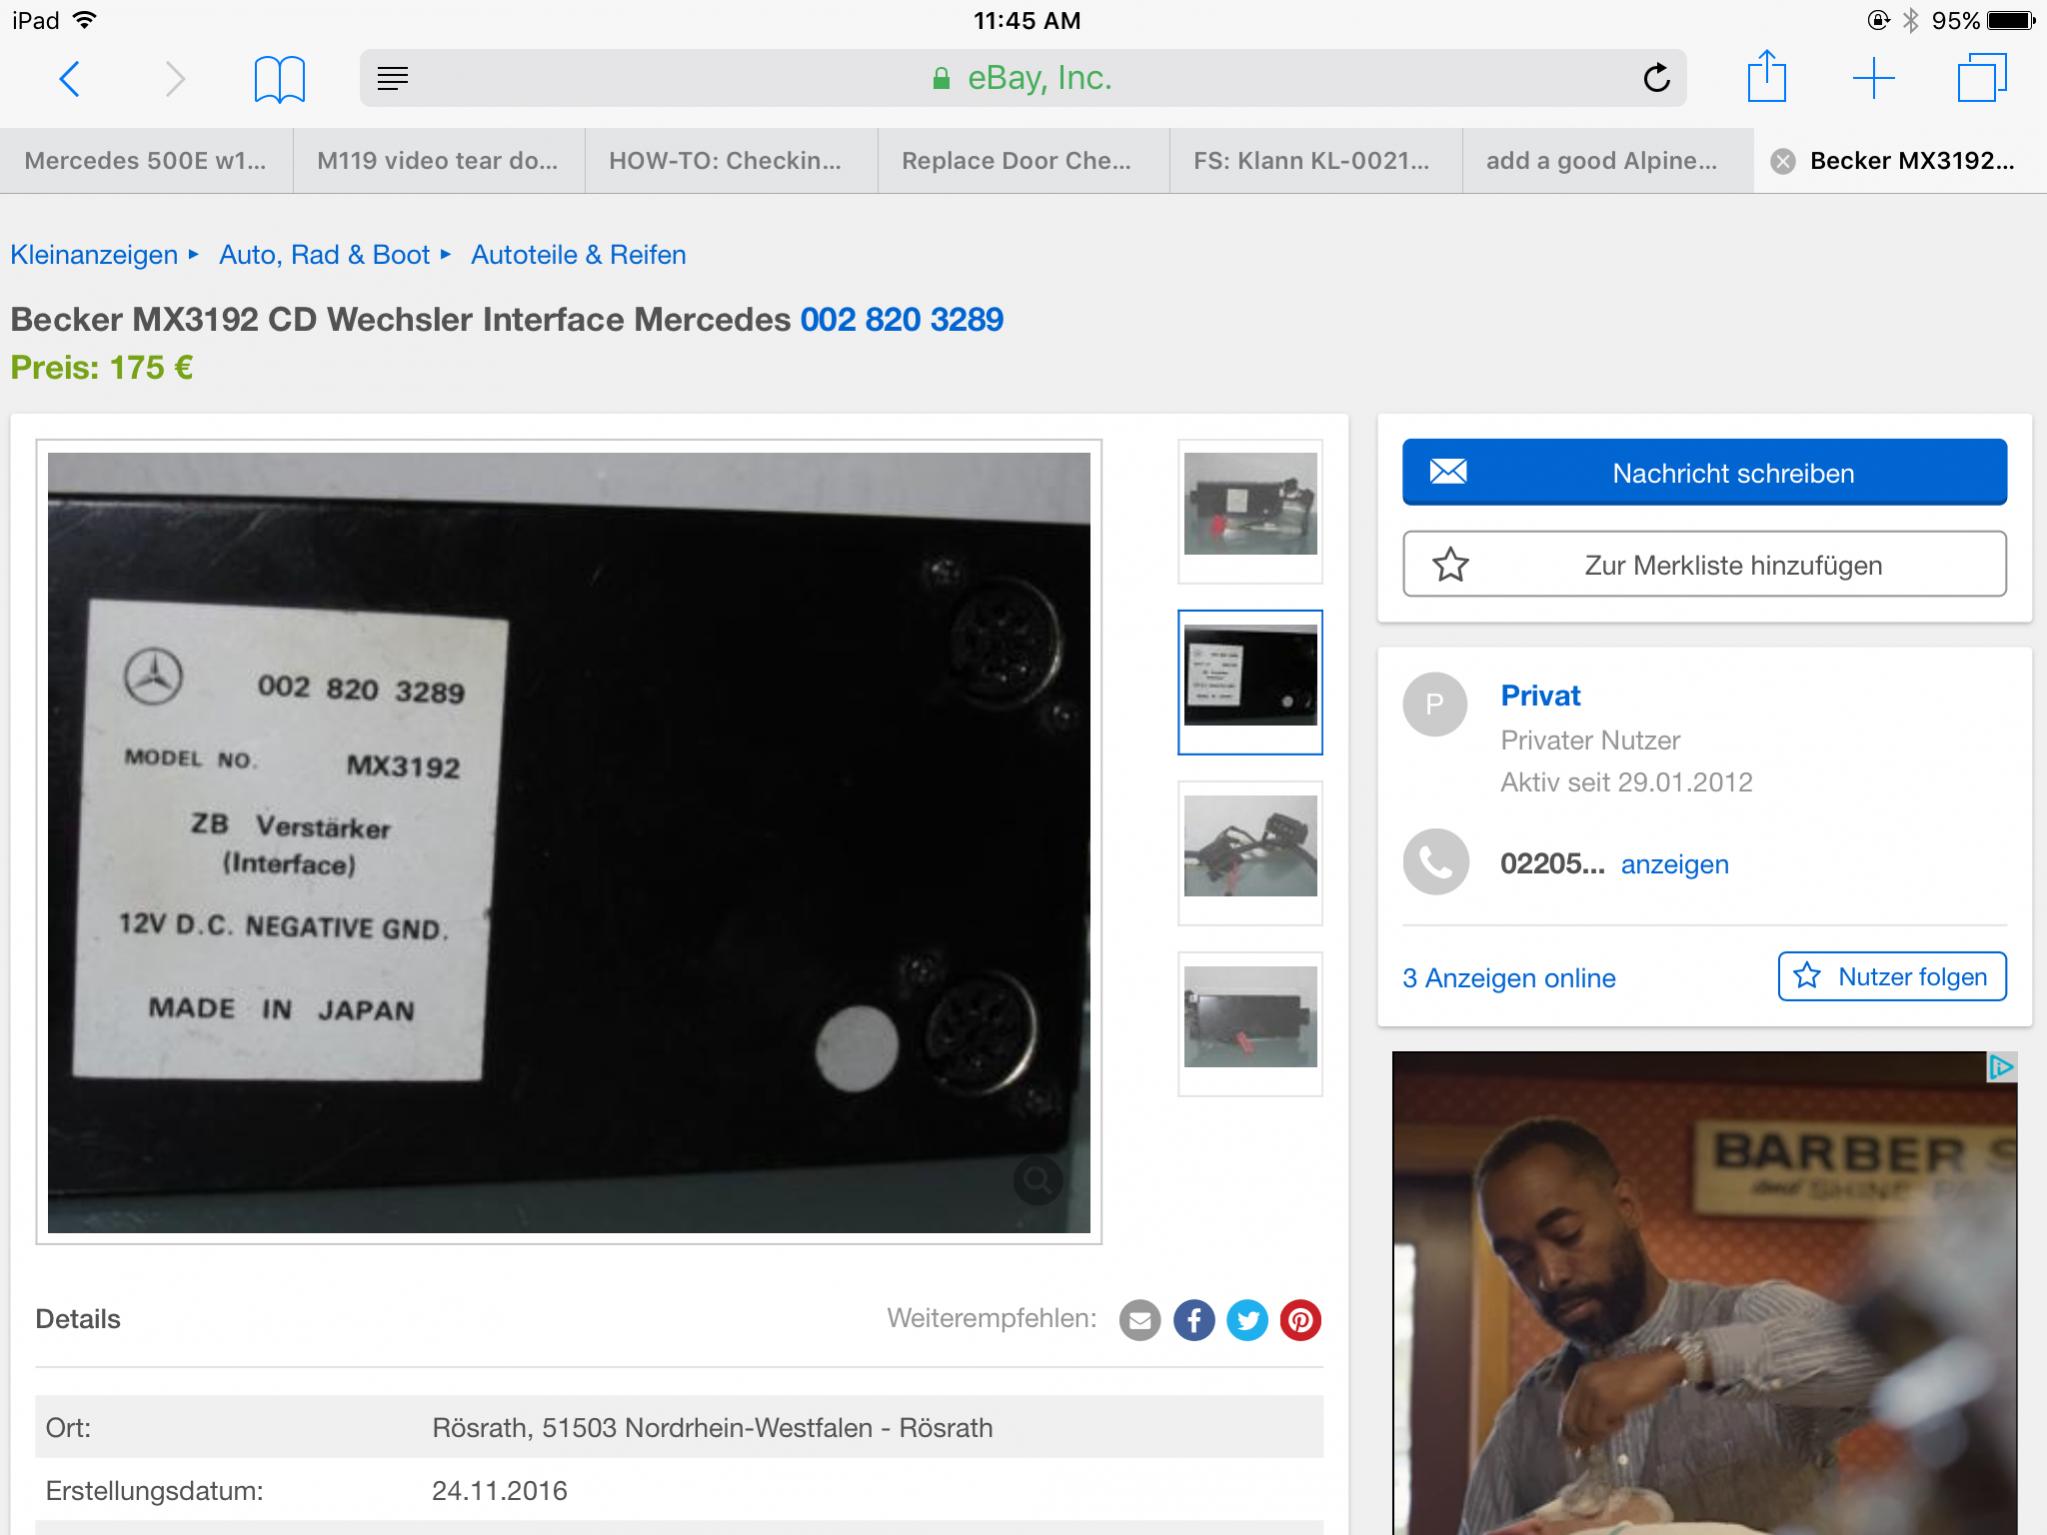2047x1535 pixels.
Task: Tap the Safari forward arrow
Action: (175, 78)
